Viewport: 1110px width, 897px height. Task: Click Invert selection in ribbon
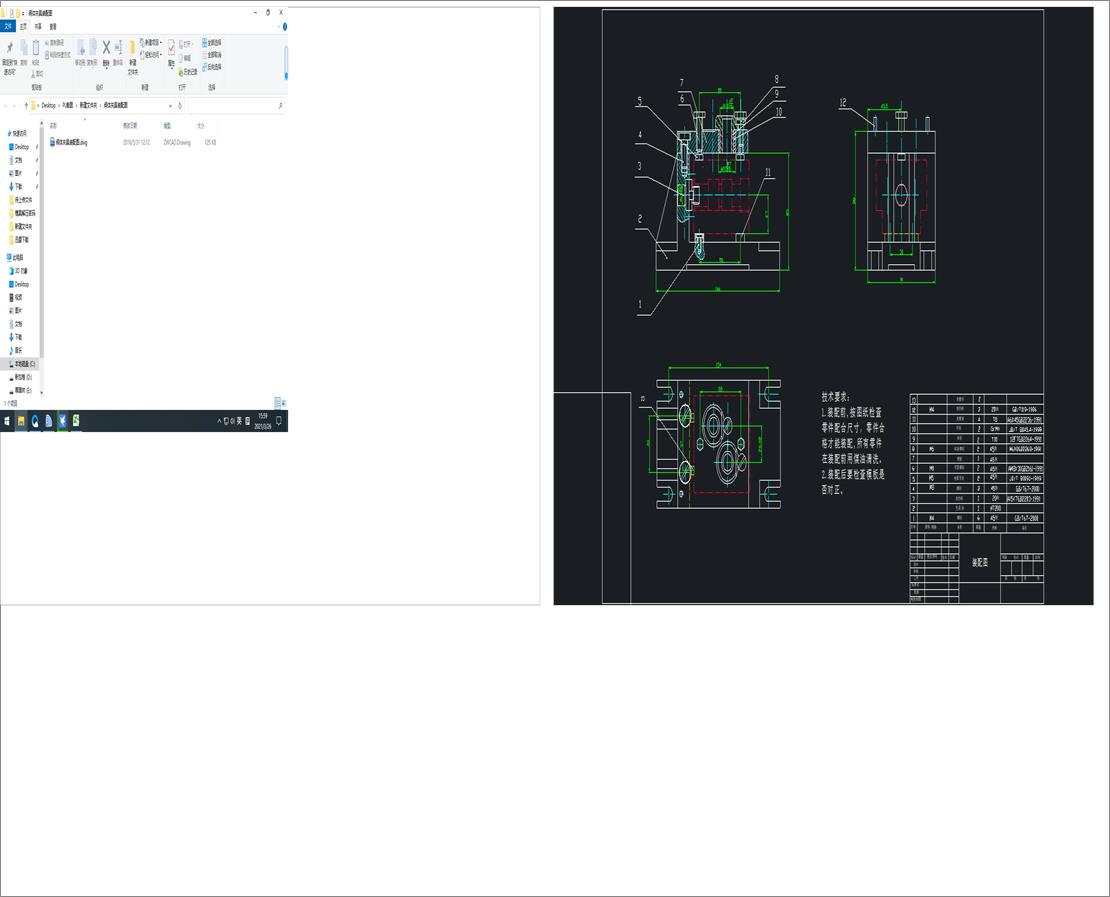(212, 67)
